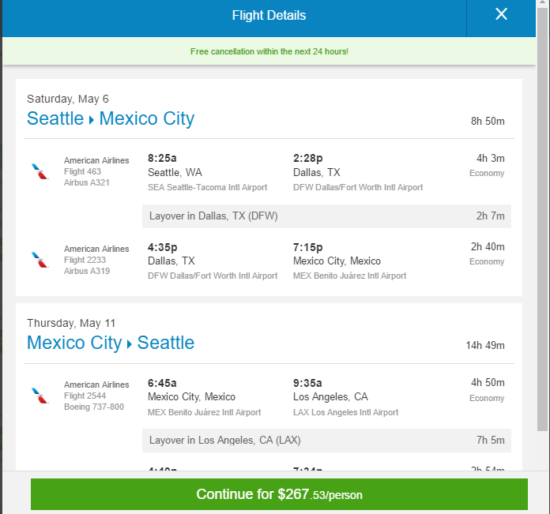Image resolution: width=550 pixels, height=514 pixels.
Task: Click the Flight Details title
Action: point(269,15)
